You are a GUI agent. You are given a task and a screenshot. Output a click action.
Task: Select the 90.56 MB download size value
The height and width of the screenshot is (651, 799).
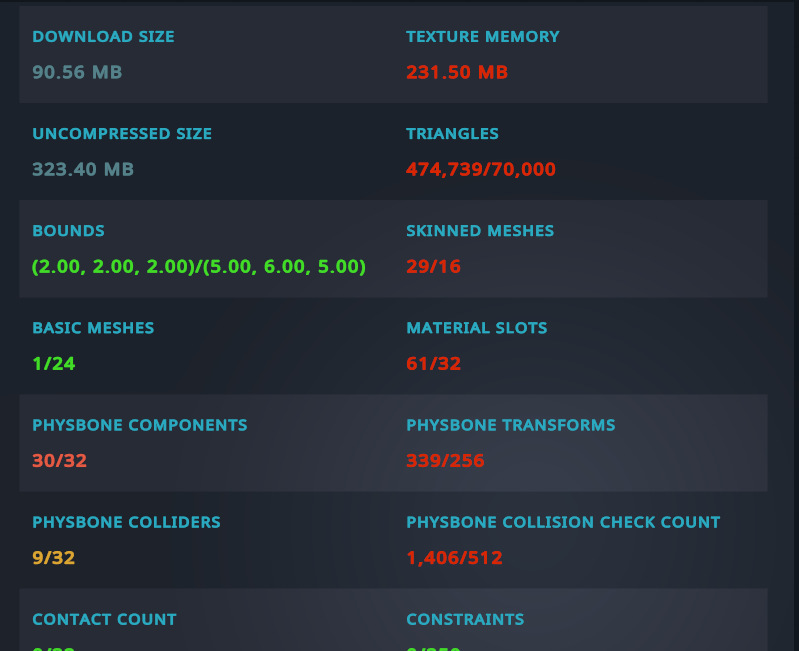point(77,72)
